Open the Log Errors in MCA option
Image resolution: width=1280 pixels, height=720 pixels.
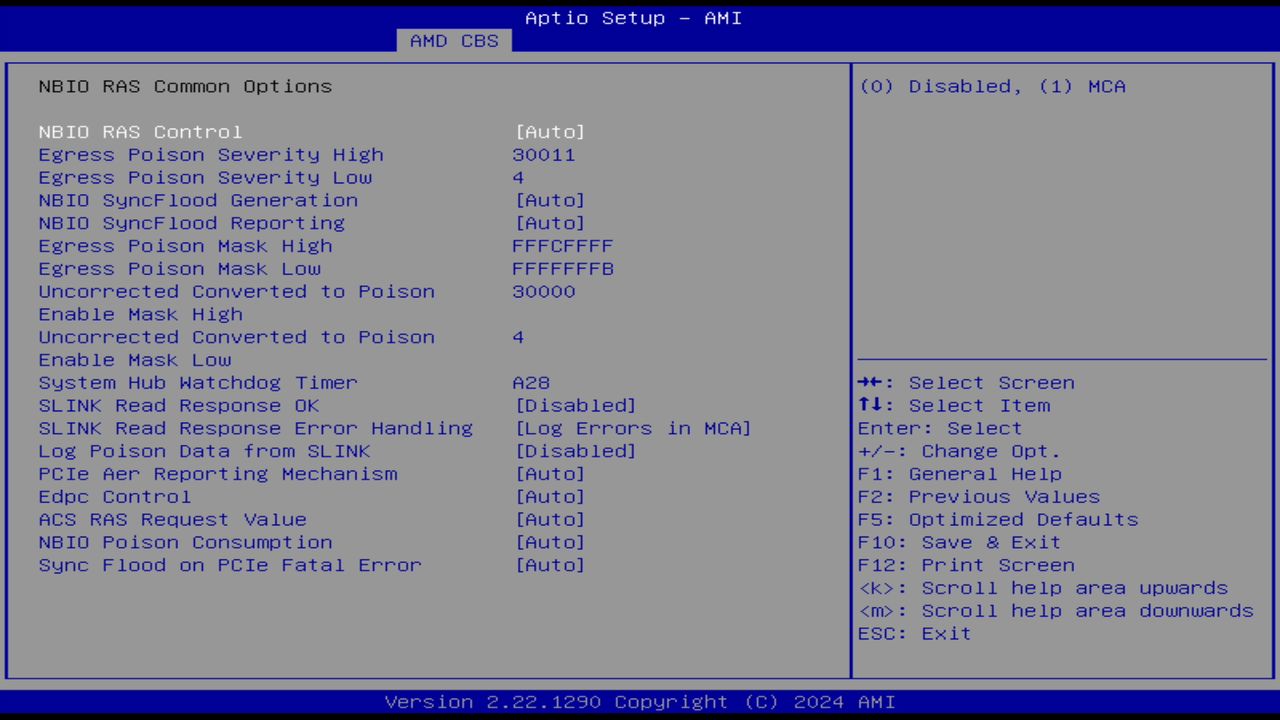click(633, 428)
